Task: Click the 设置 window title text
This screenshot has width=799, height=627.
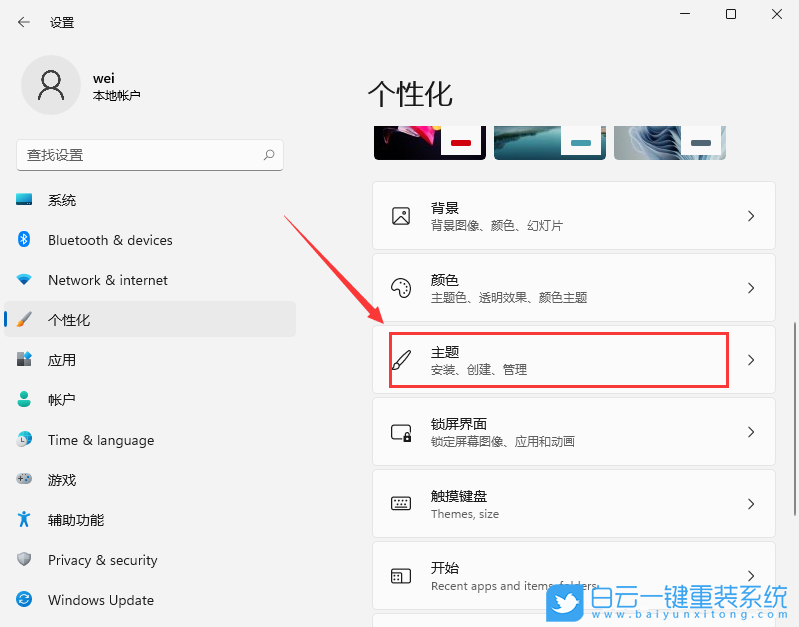Action: coord(62,22)
